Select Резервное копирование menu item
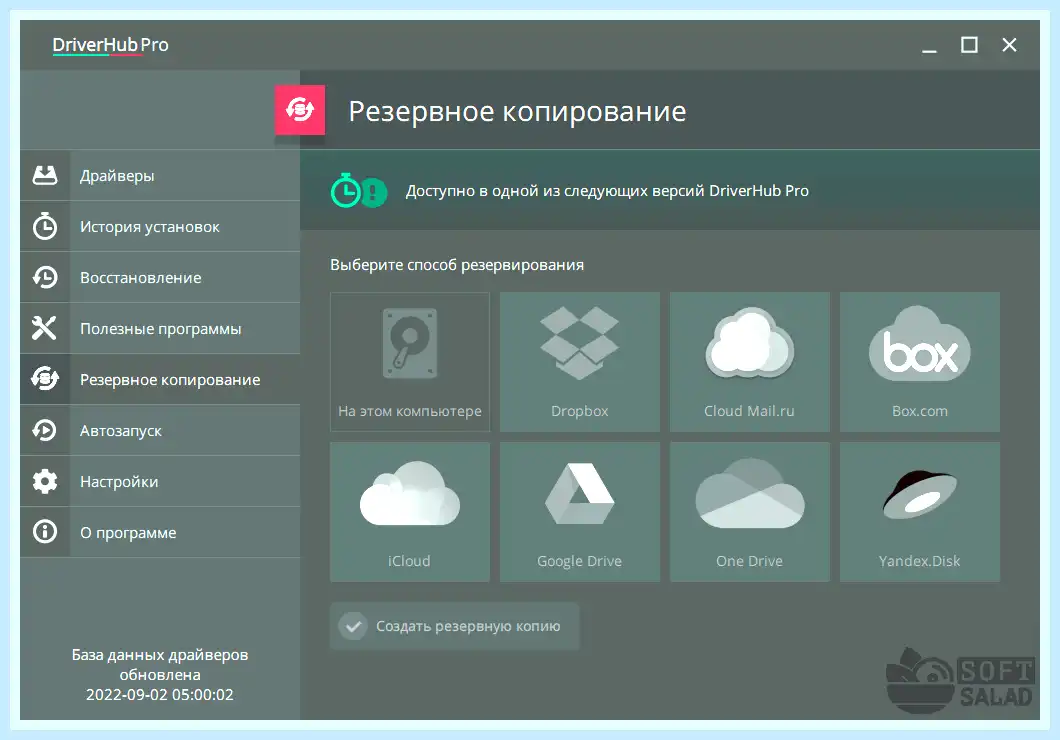The image size is (1060, 740). [160, 379]
